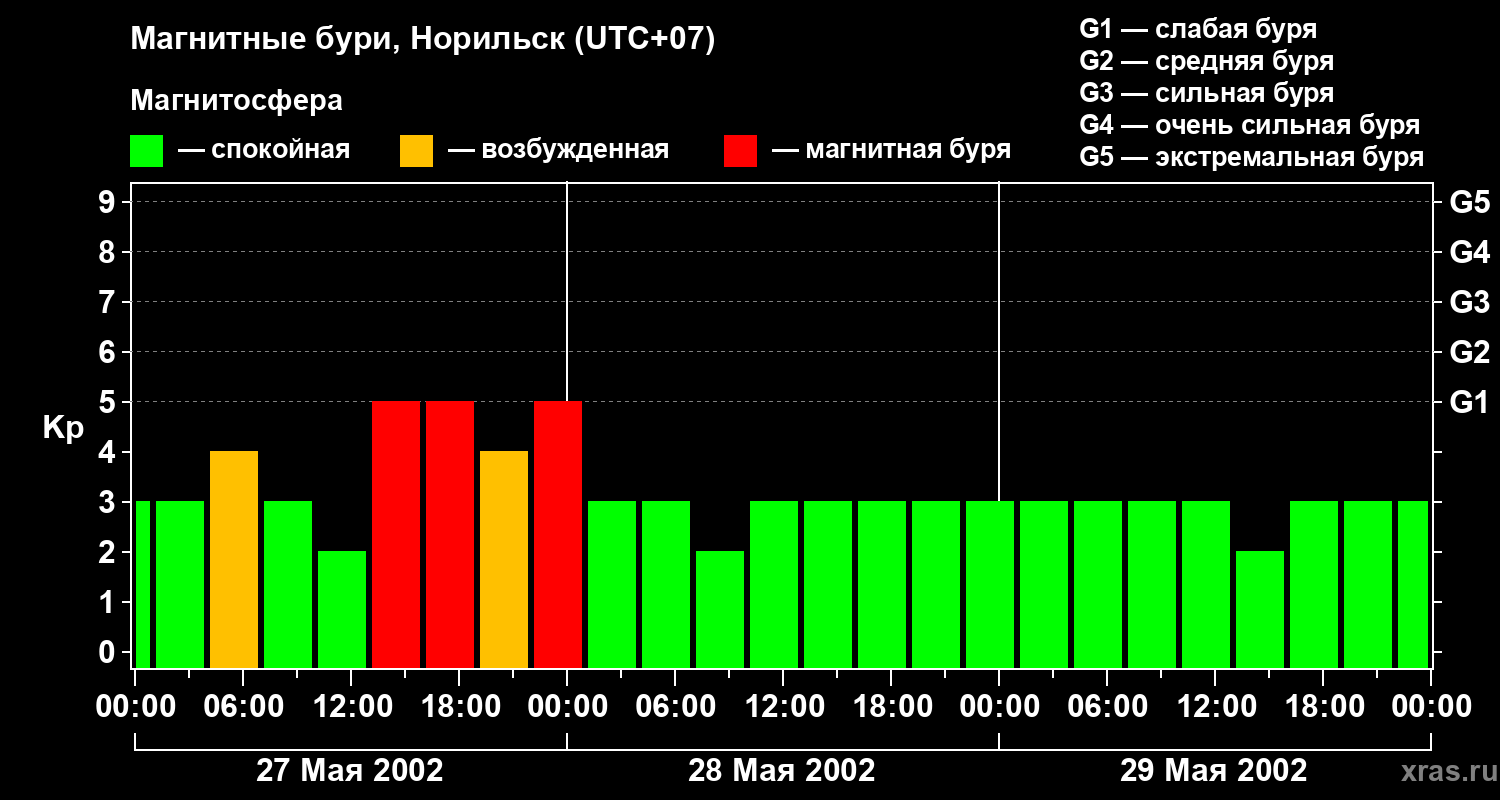Click the '9' tick on the Kp axis
Image resolution: width=1500 pixels, height=800 pixels.
[109, 202]
